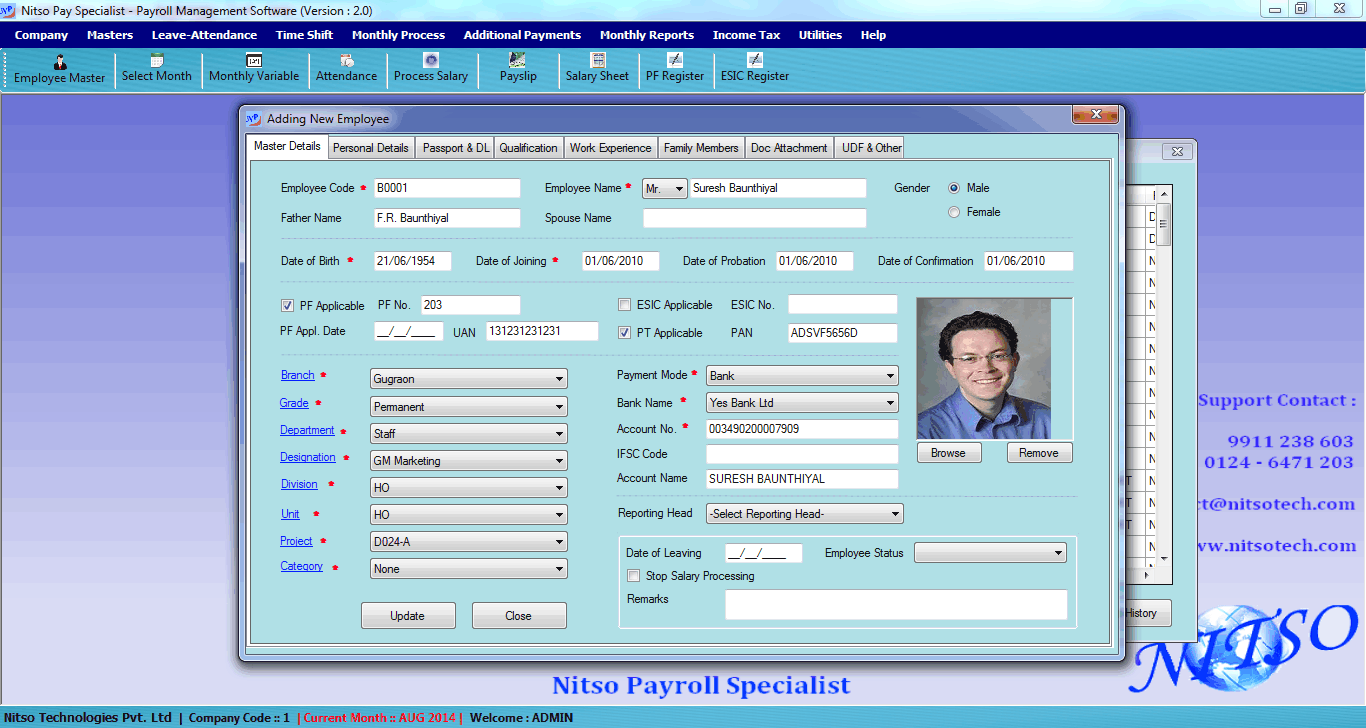Click the Close button in the dialog

pos(519,616)
